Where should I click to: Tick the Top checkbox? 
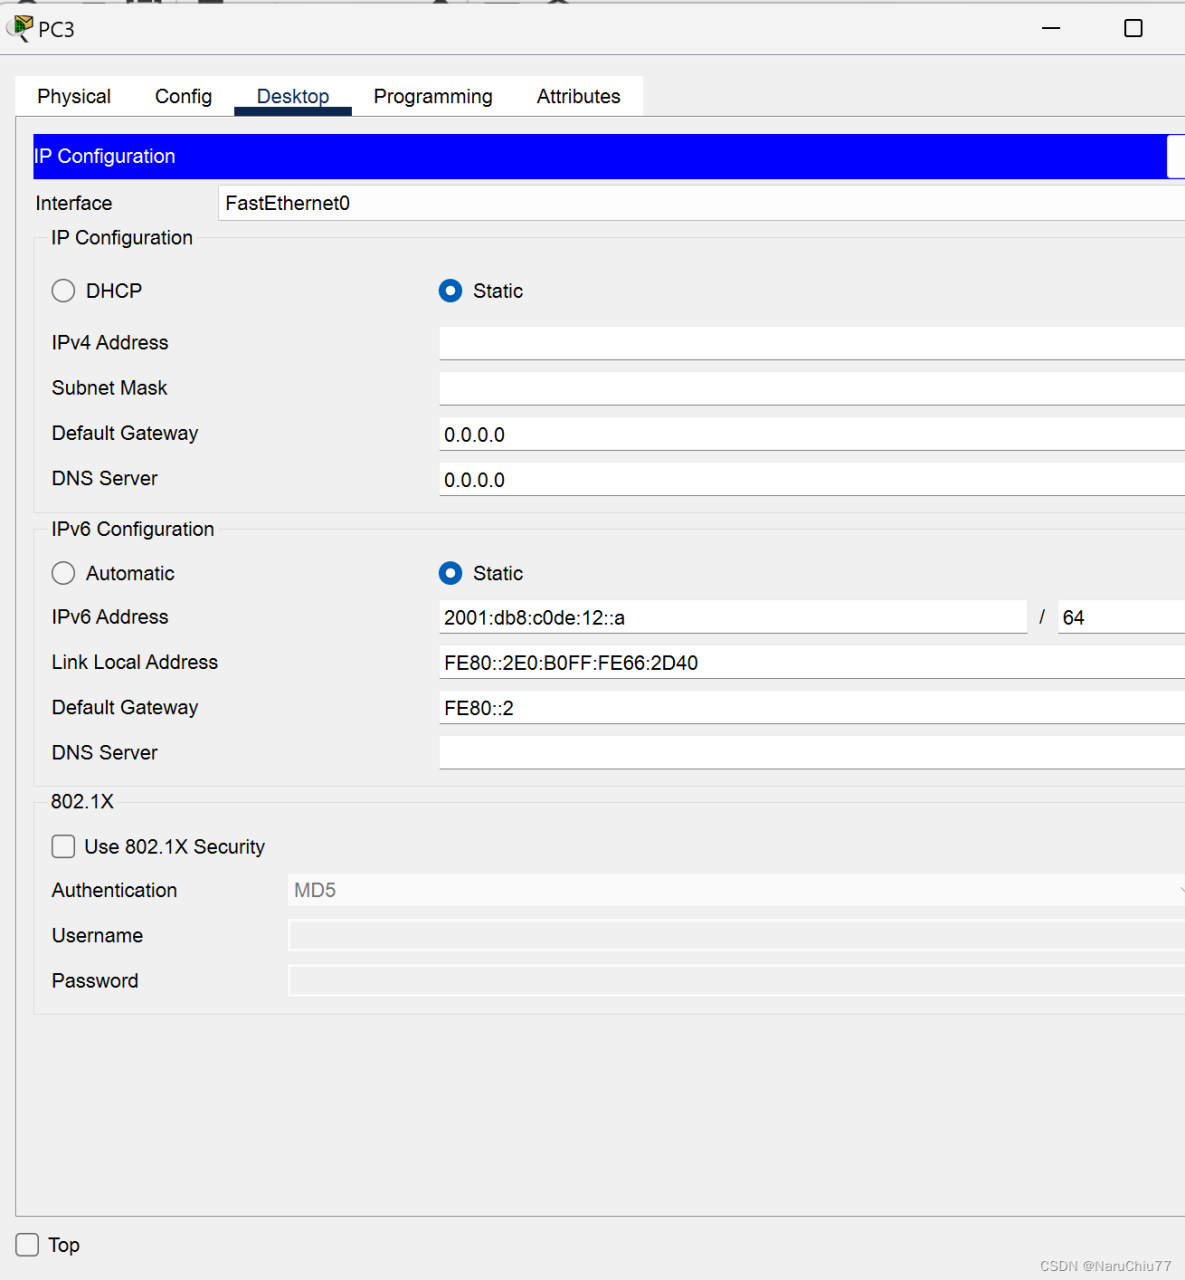pos(28,1245)
